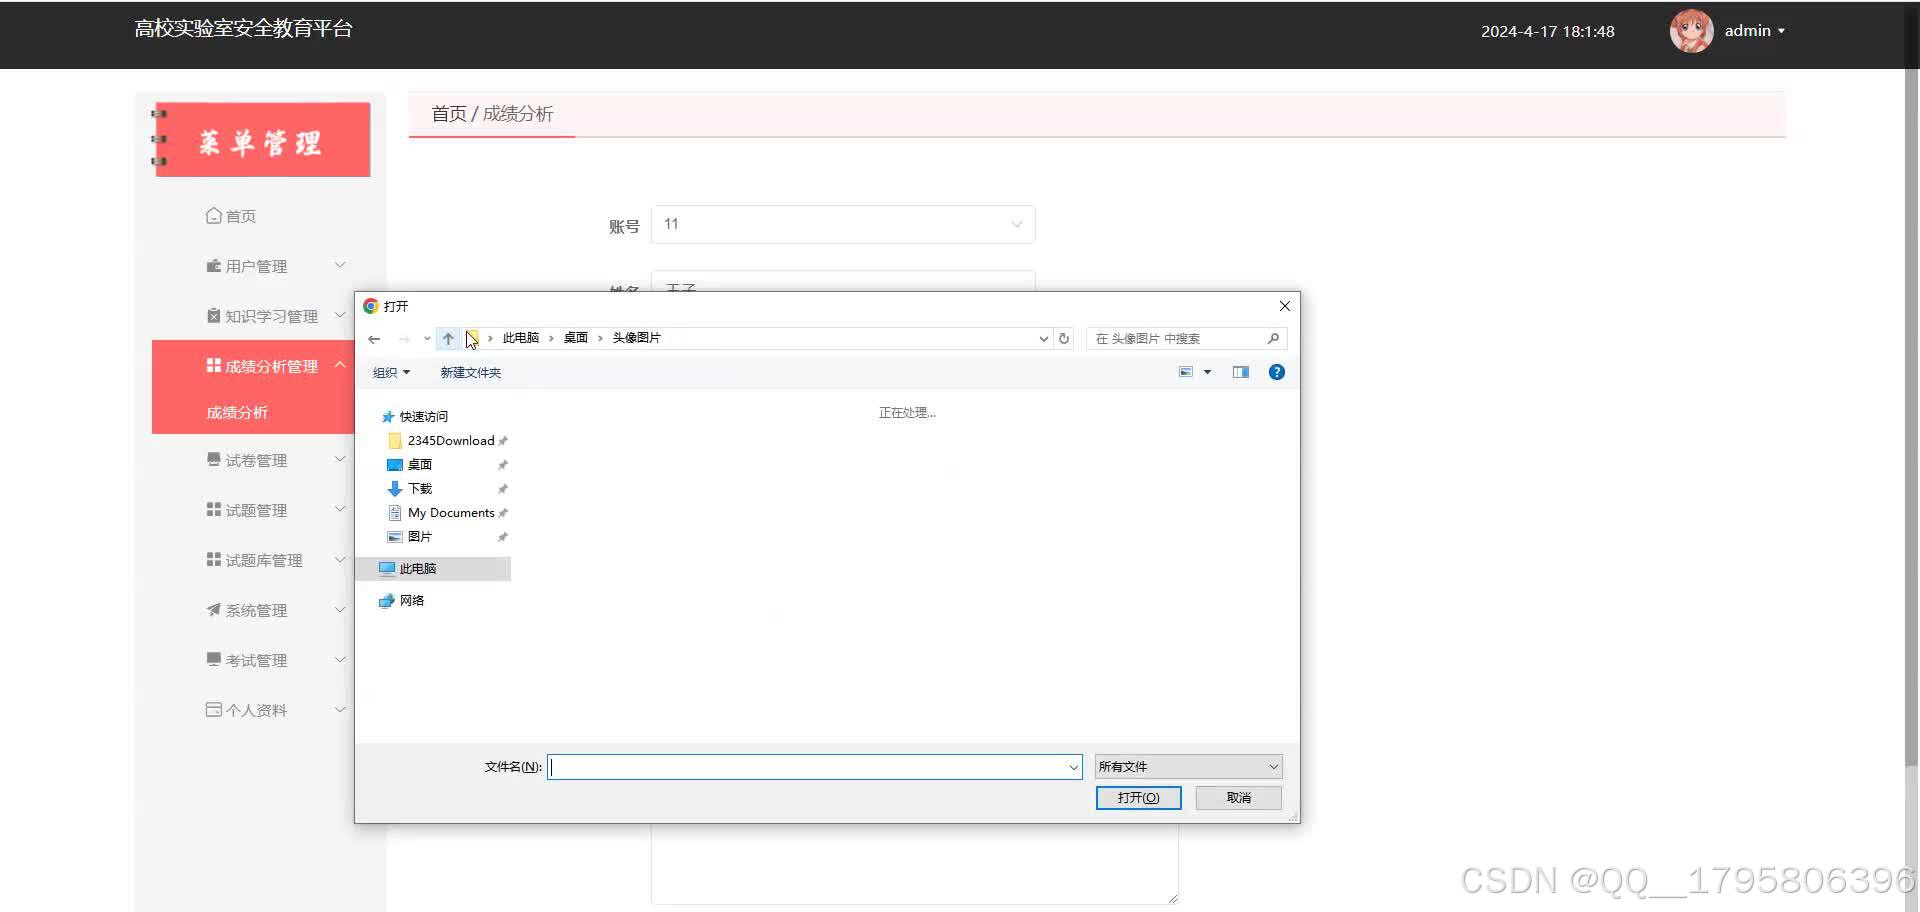
Task: Click 桌面 in the breadcrumb path
Action: tap(575, 338)
